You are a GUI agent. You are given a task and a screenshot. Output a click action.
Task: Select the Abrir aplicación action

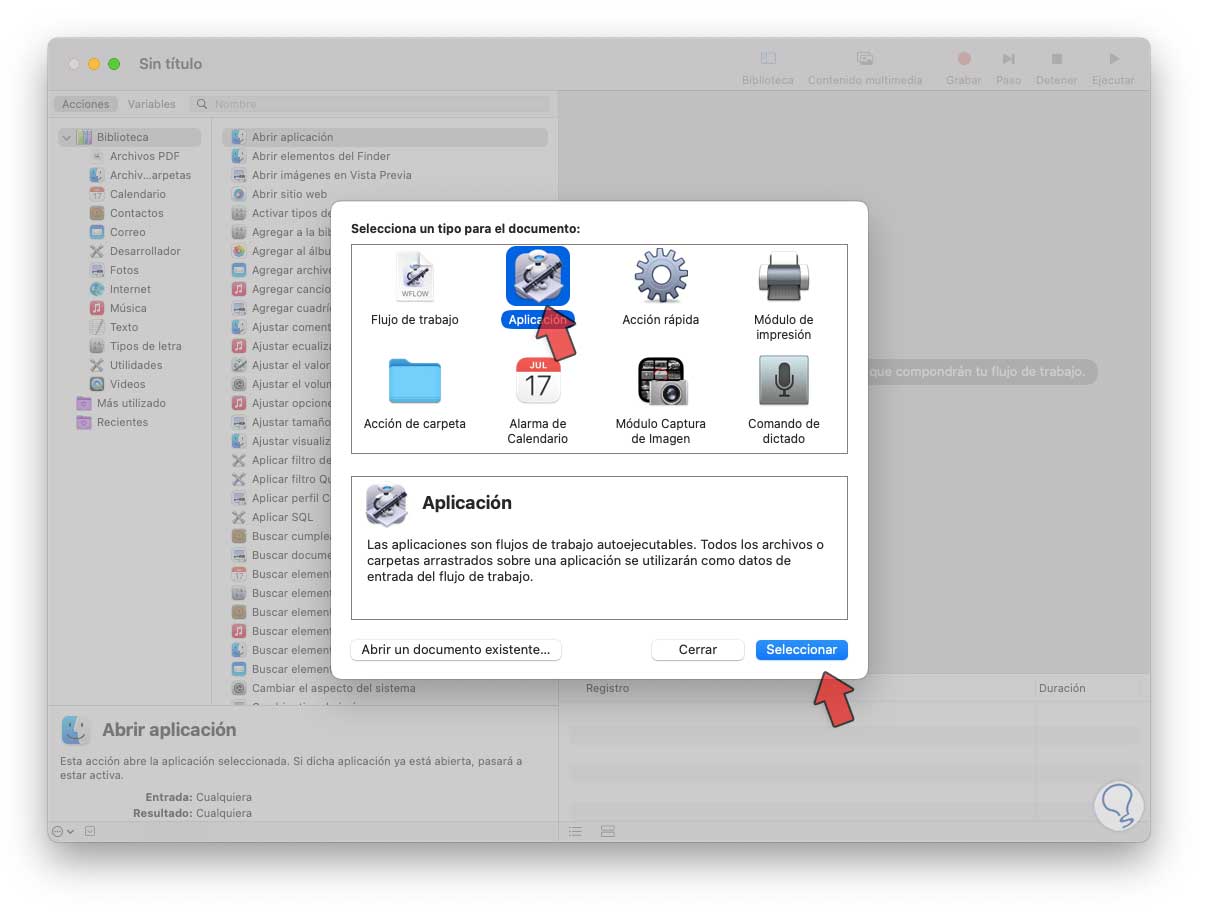(x=385, y=137)
